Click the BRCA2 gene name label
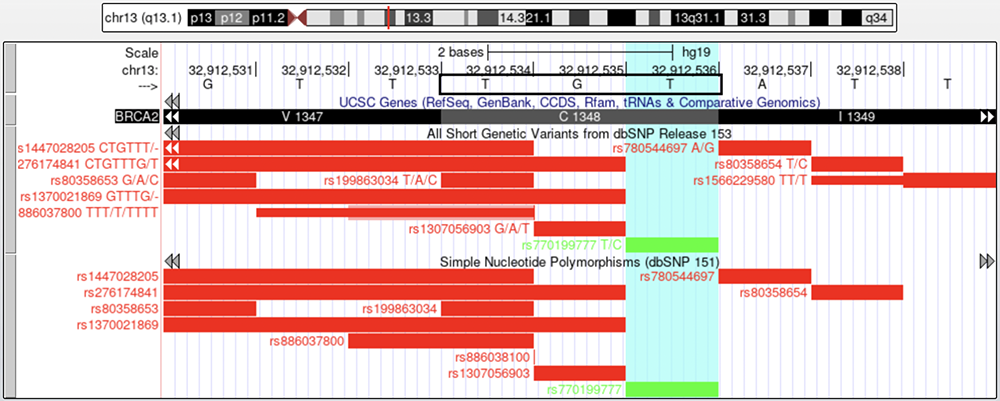Image resolution: width=1000 pixels, height=401 pixels. coord(139,117)
